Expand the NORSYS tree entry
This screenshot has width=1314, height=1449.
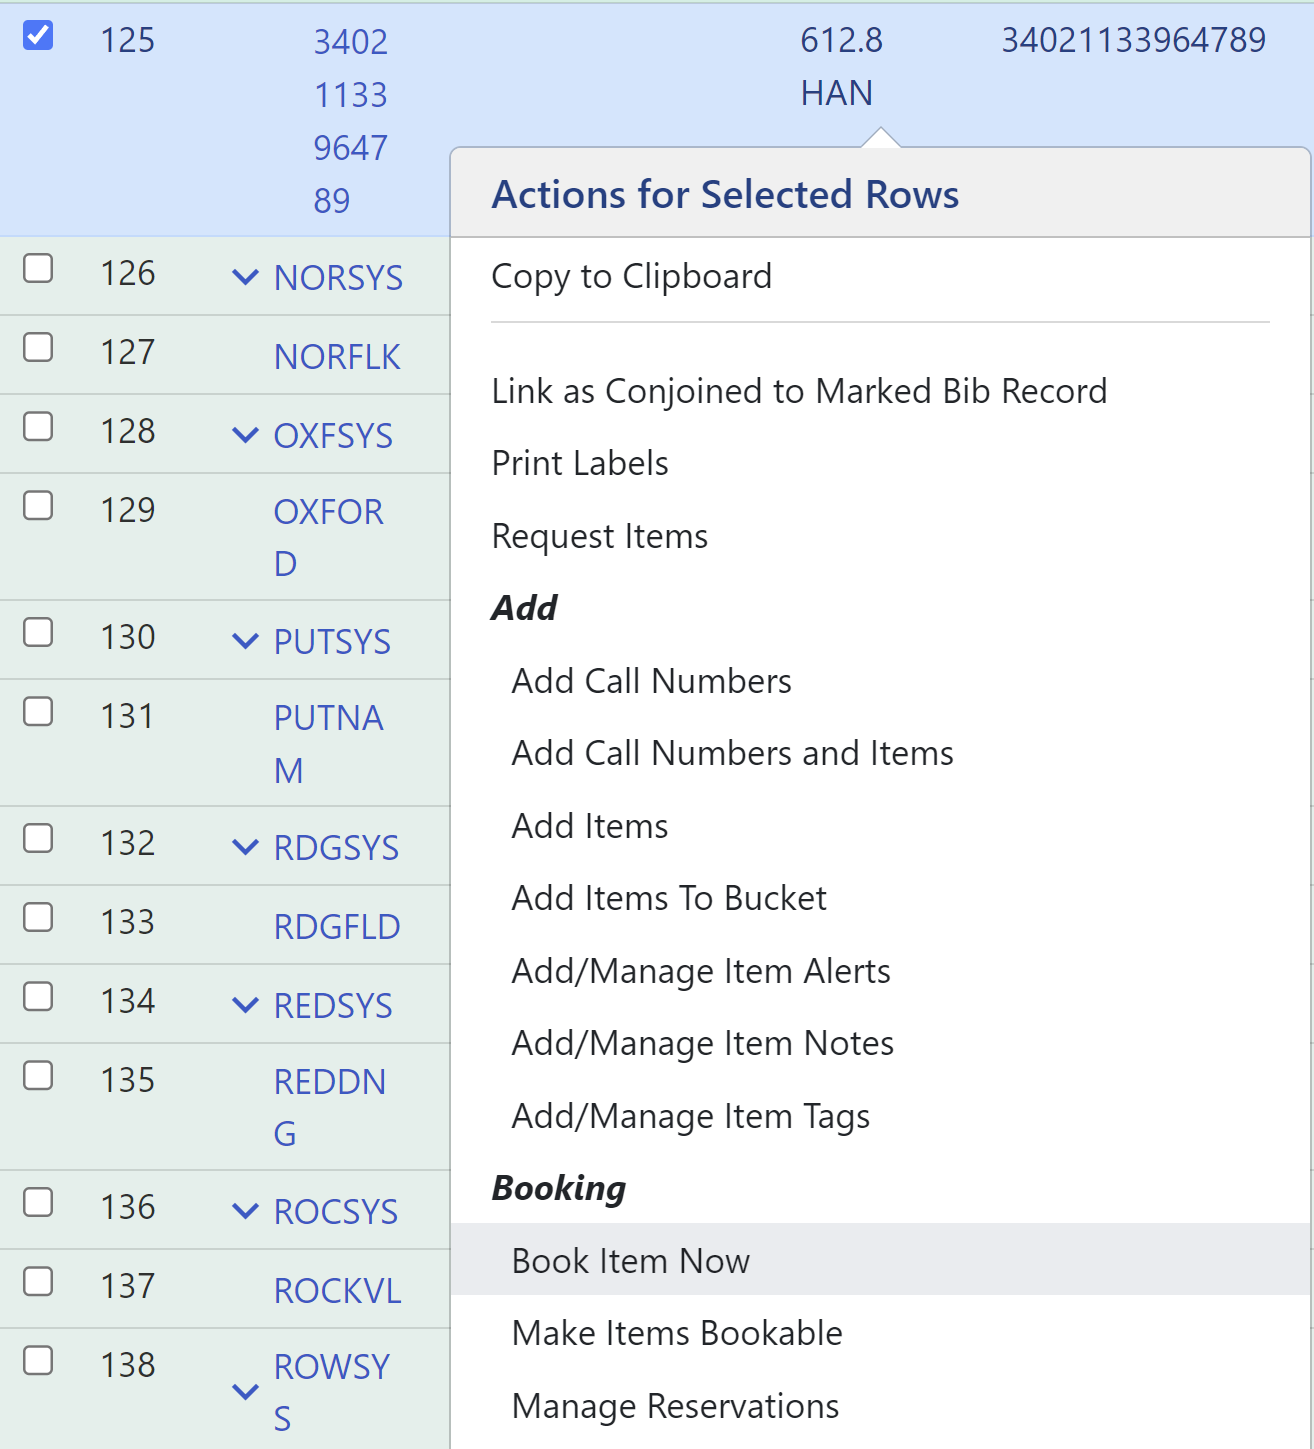tap(245, 277)
